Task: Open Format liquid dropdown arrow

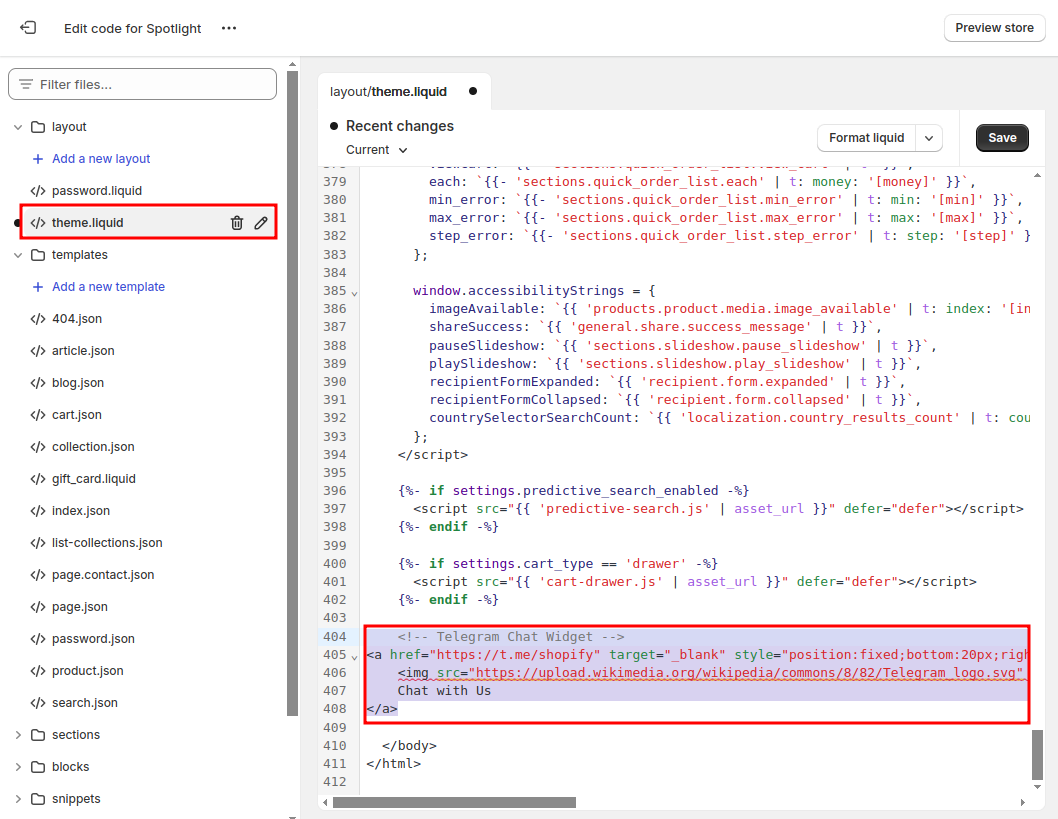Action: click(929, 138)
